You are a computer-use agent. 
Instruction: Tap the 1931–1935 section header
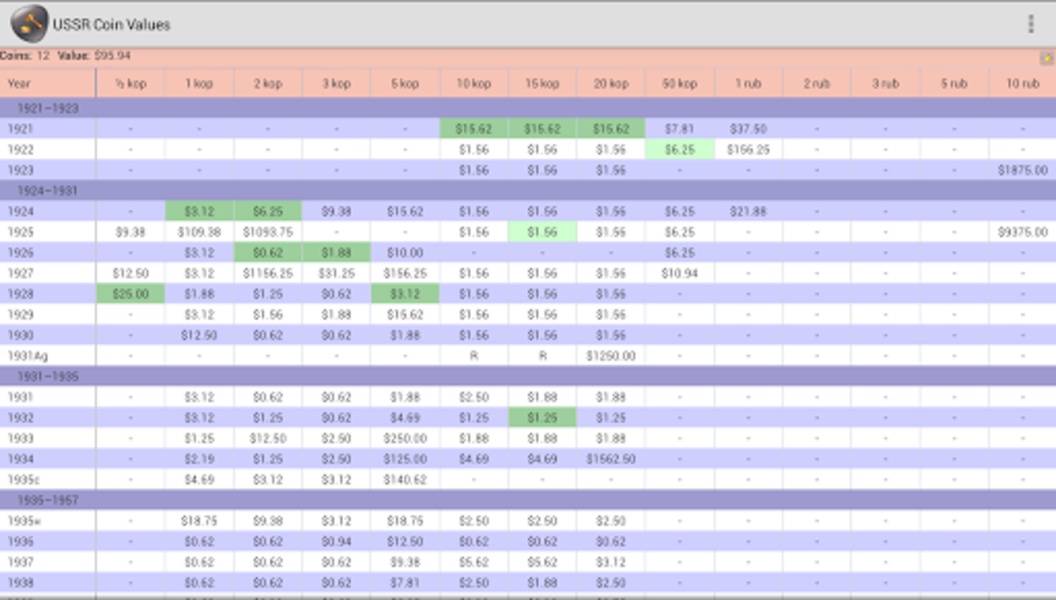tap(528, 376)
